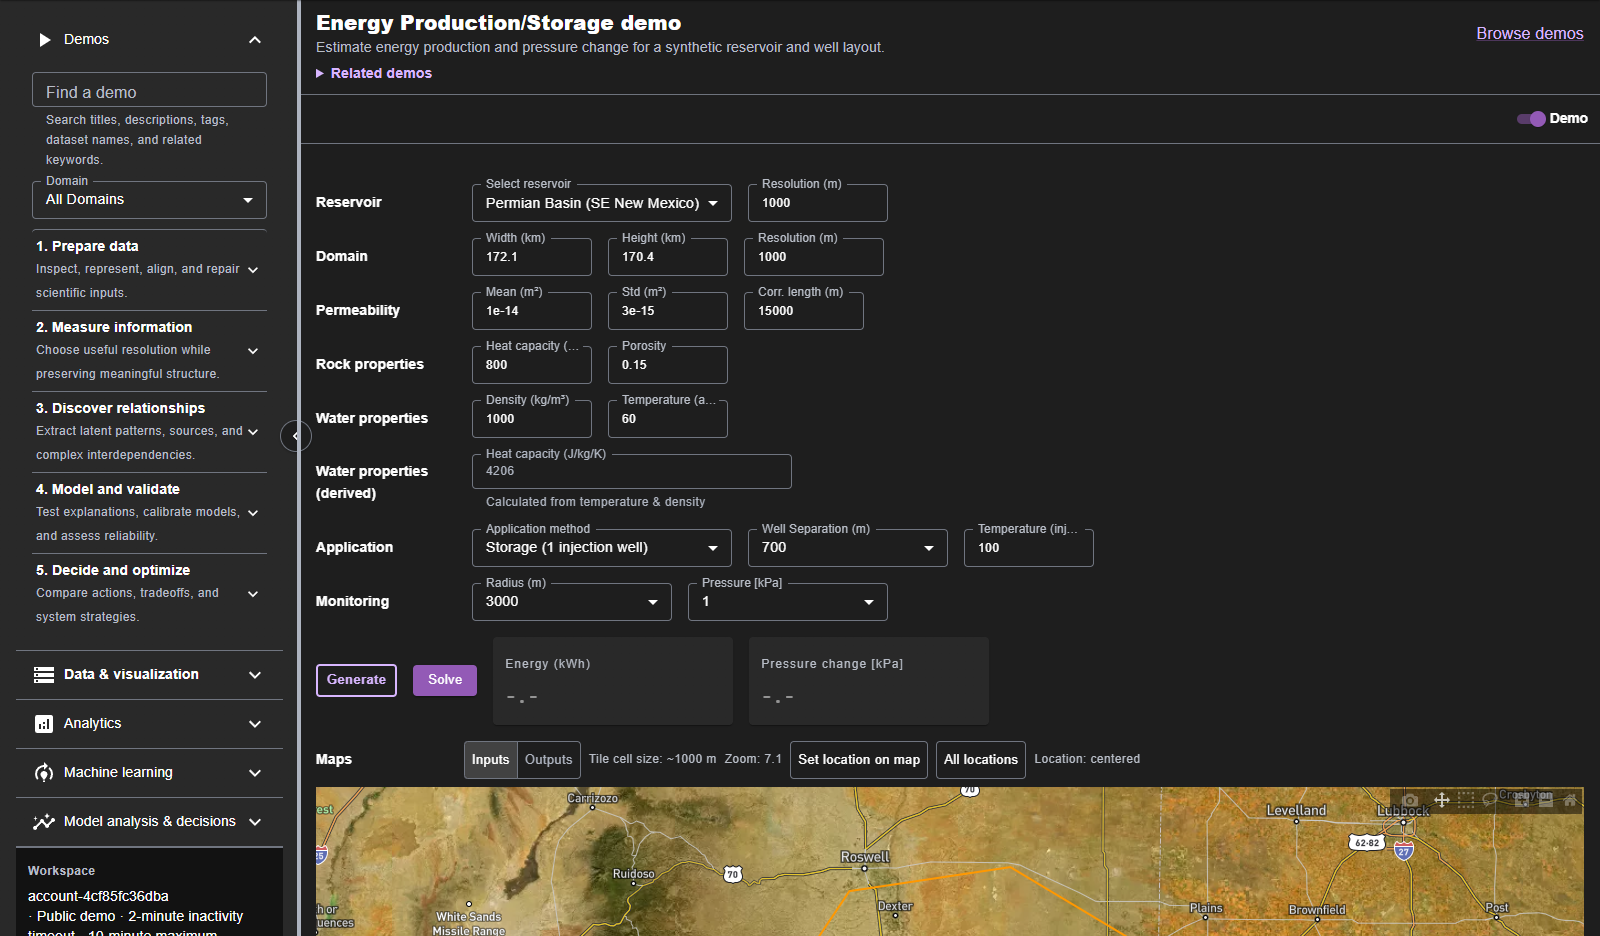This screenshot has width=1600, height=936.
Task: Open the Monitoring Radius dropdown
Action: pyautogui.click(x=572, y=602)
